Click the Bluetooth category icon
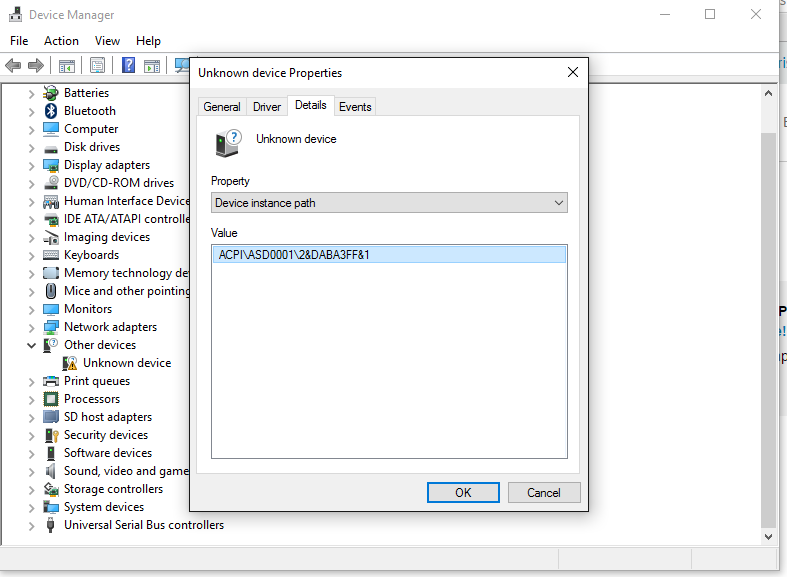Screen dimensions: 787x577 51,111
